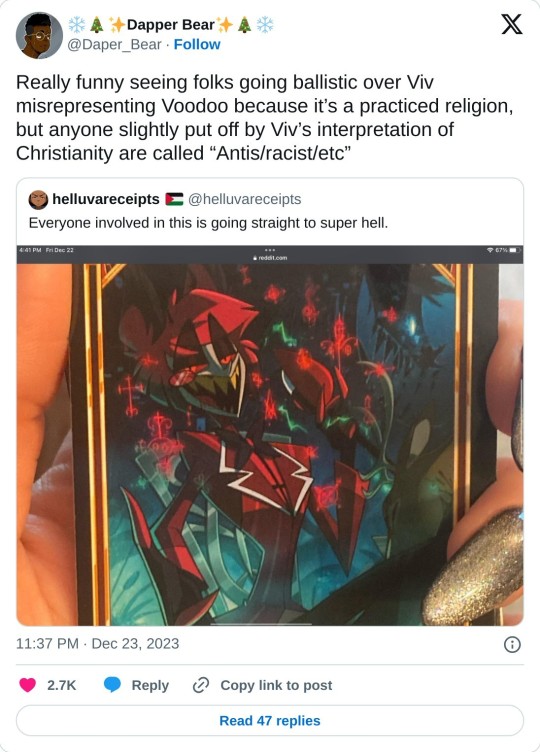Click Copy link to post text
This screenshot has width=540, height=752.
276,685
